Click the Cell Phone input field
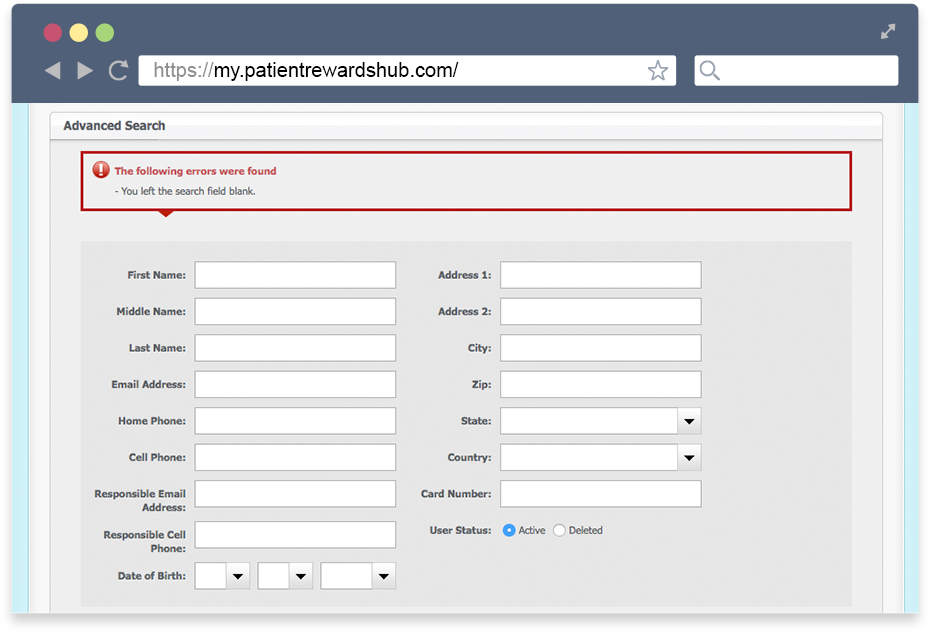Viewport: 930px width, 633px height. pos(295,457)
